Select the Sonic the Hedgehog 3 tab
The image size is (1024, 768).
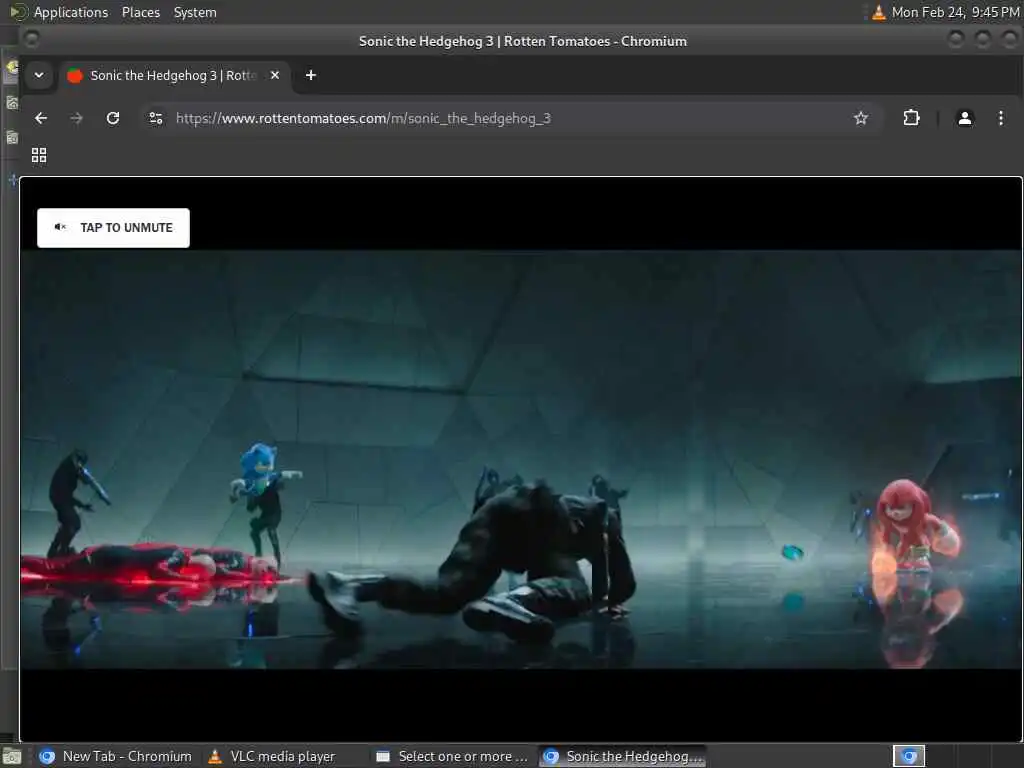point(173,75)
